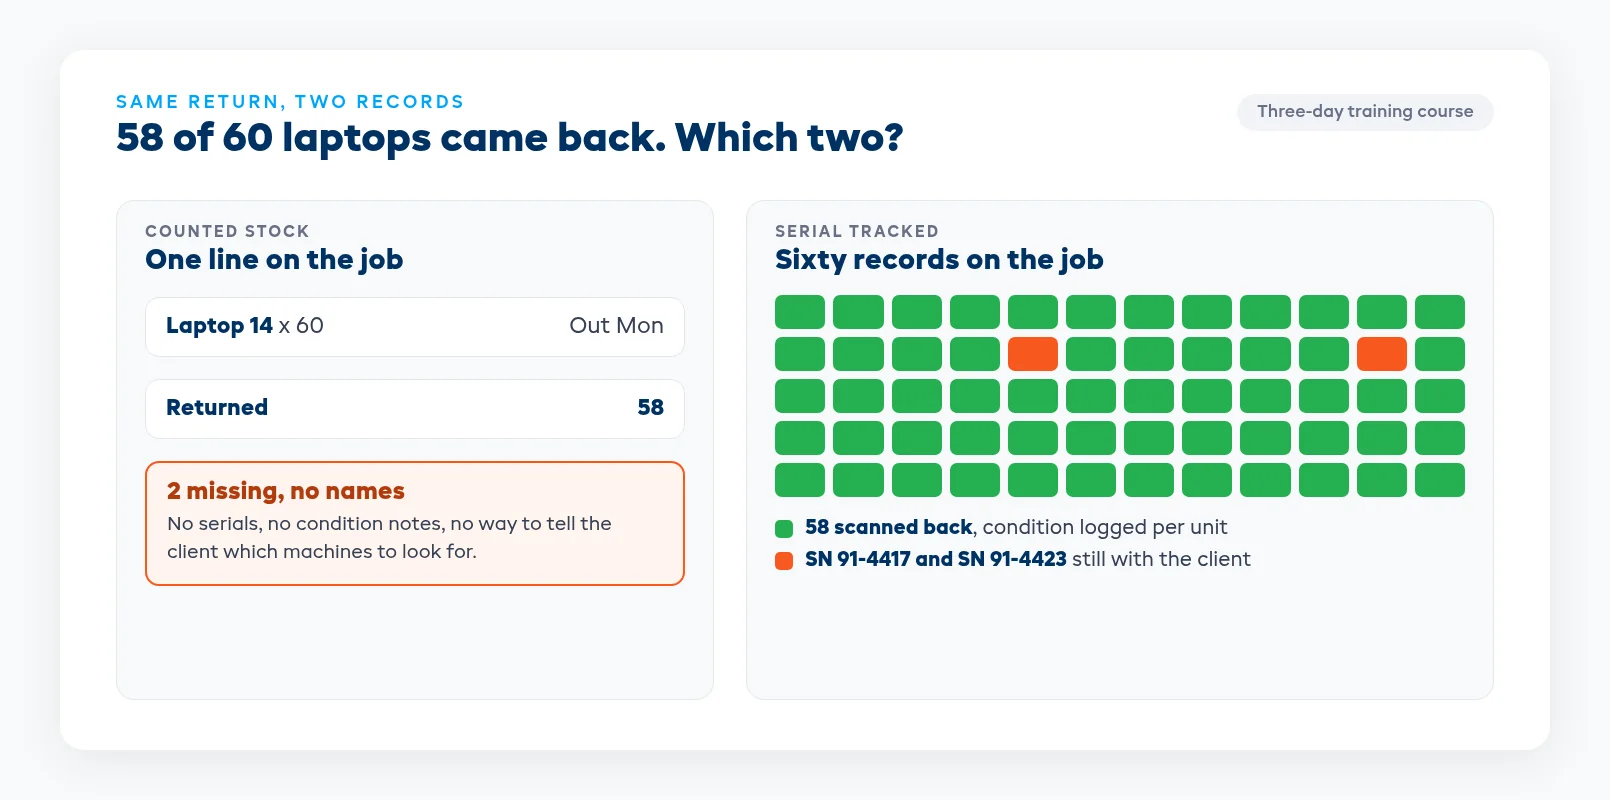Click the second orange laptop square
This screenshot has height=800, width=1610.
point(1382,354)
